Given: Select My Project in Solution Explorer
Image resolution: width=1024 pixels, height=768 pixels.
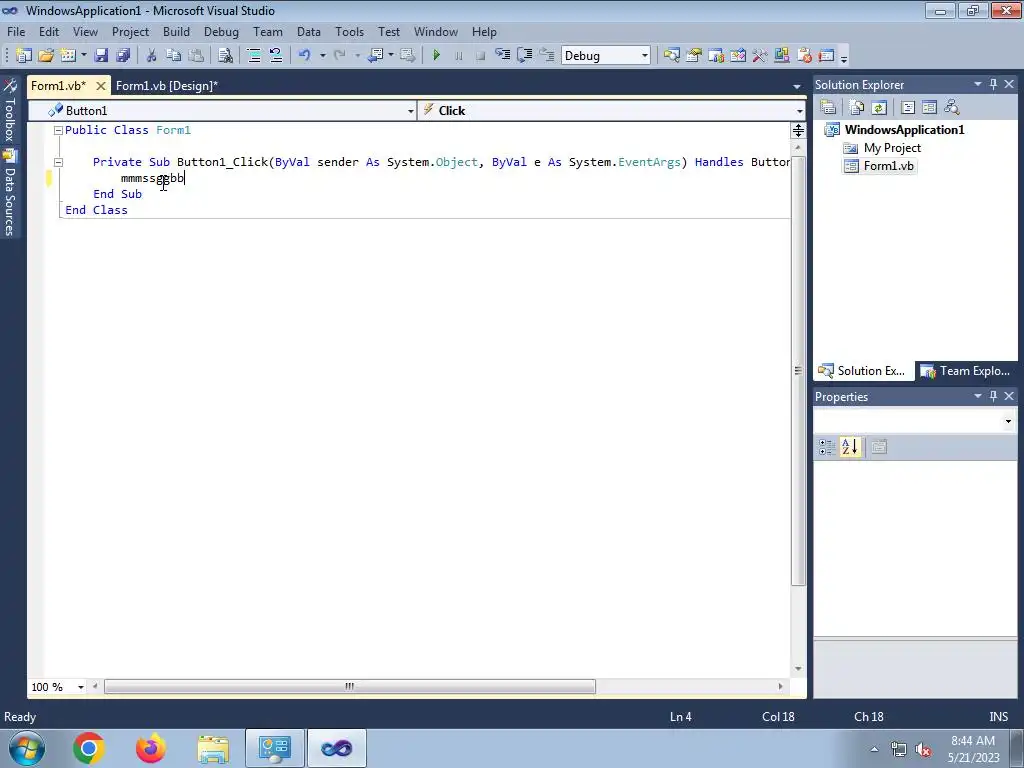Looking at the screenshot, I should point(892,148).
